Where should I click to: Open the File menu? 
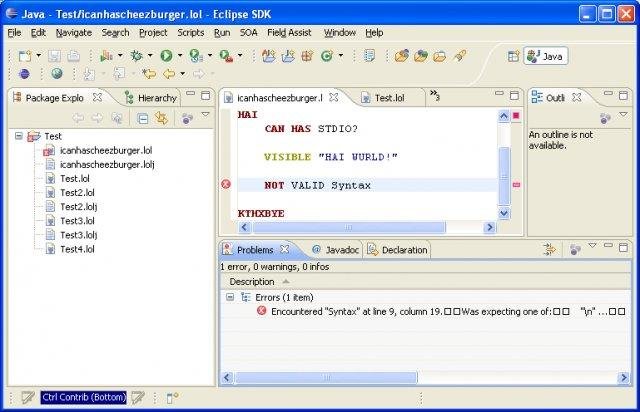click(14, 33)
